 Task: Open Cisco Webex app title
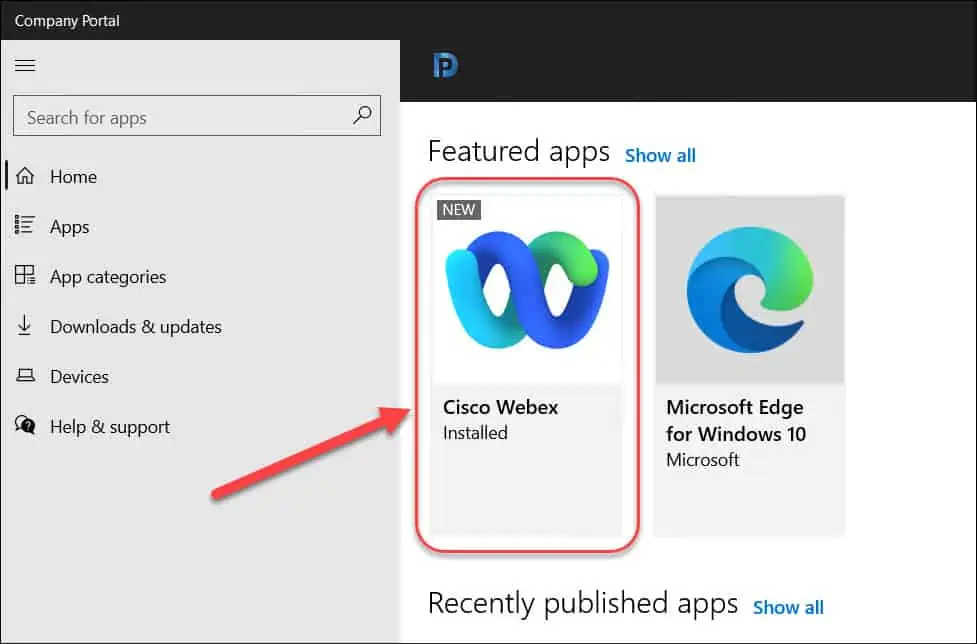click(500, 407)
